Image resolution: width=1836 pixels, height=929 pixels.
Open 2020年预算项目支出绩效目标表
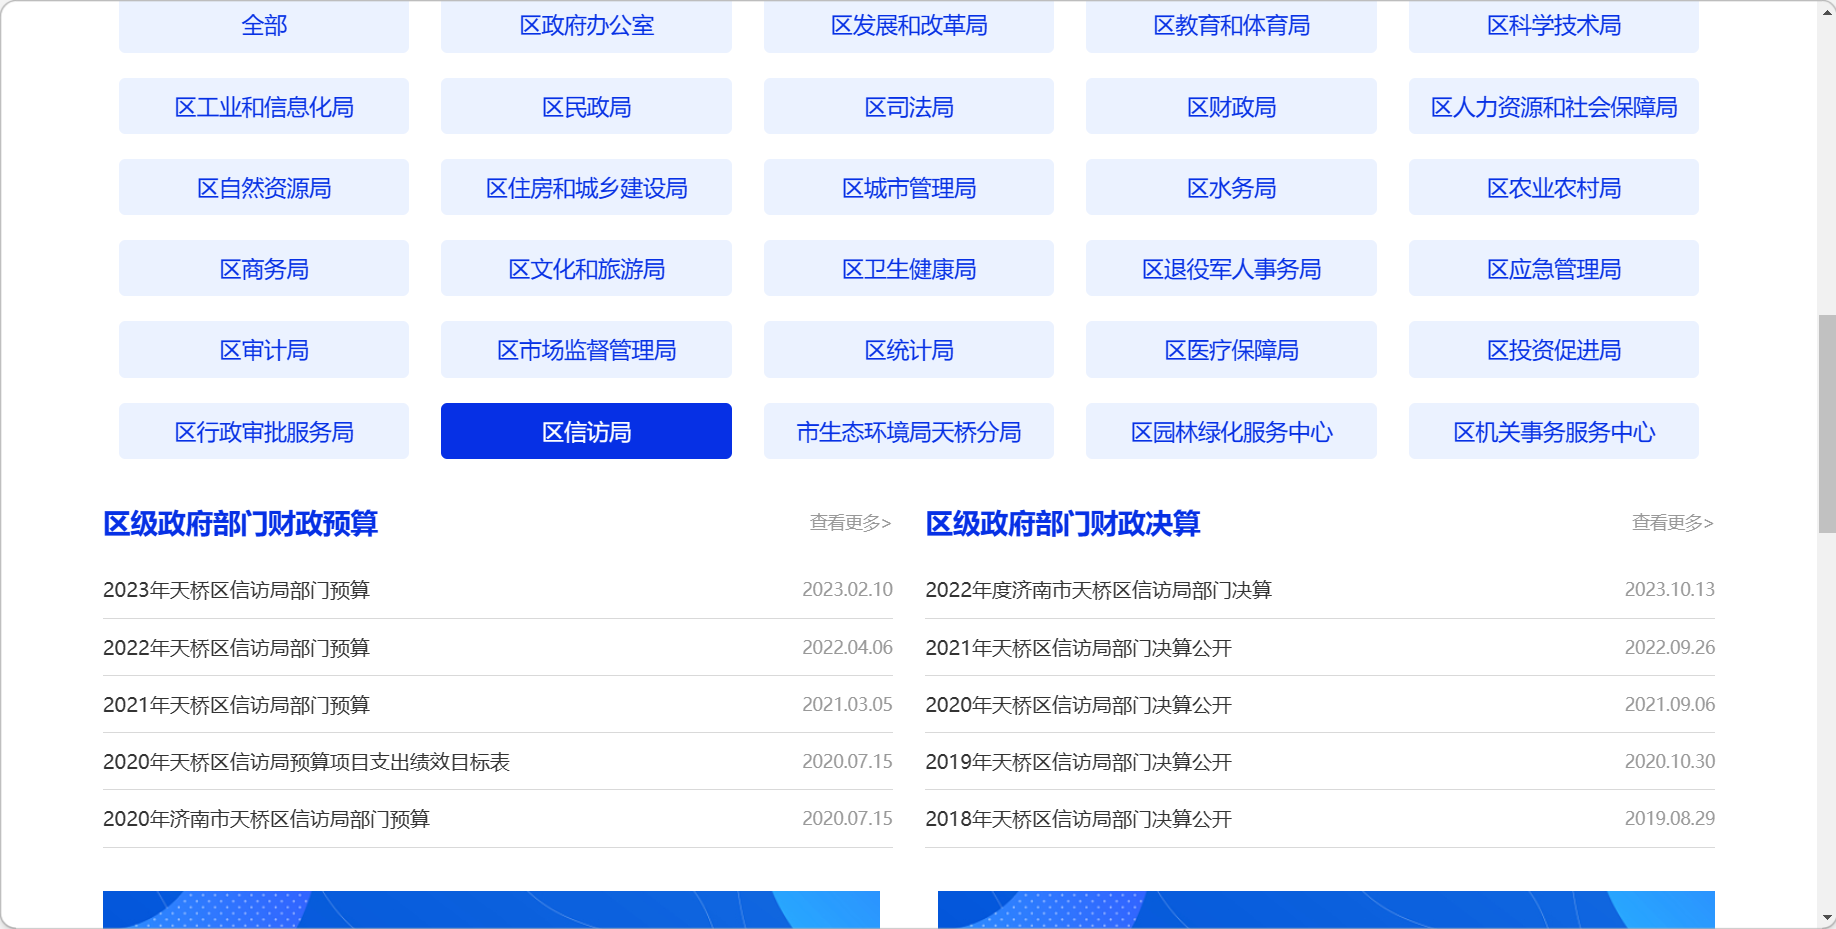[x=306, y=762]
